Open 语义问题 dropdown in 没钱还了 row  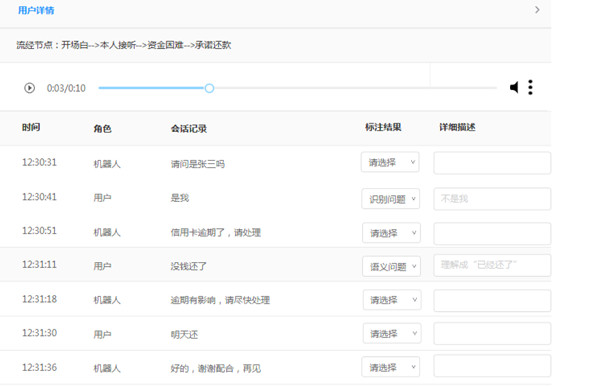coord(392,267)
